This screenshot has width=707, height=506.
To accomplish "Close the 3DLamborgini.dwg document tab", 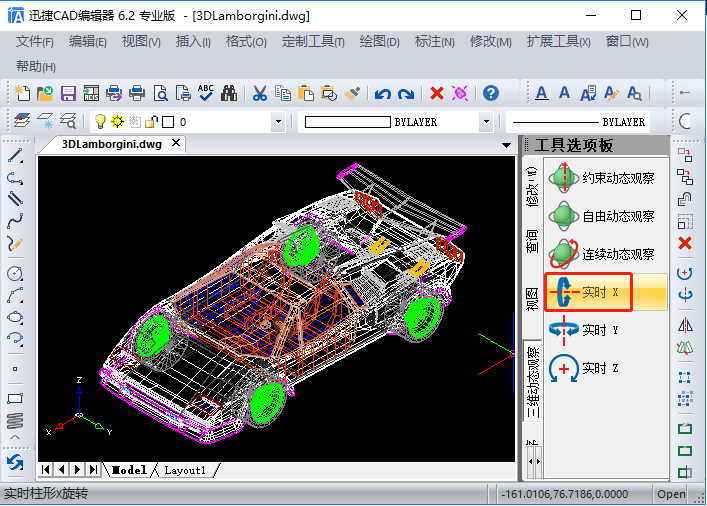I will (176, 143).
